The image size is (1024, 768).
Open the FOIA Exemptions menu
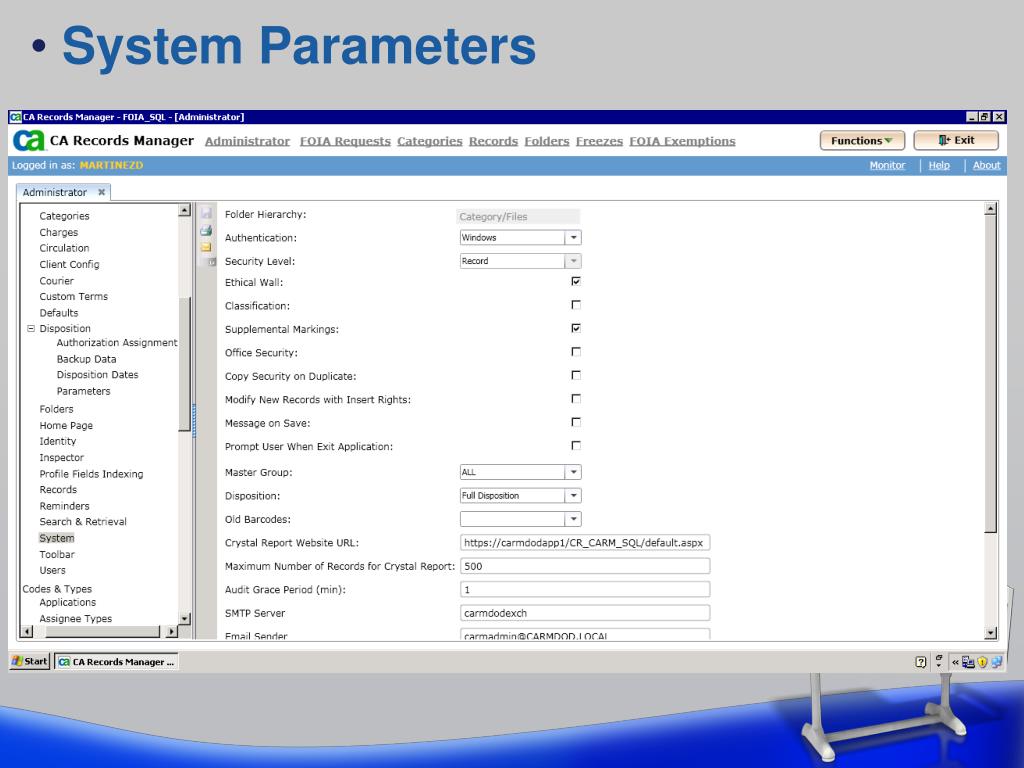tap(682, 141)
